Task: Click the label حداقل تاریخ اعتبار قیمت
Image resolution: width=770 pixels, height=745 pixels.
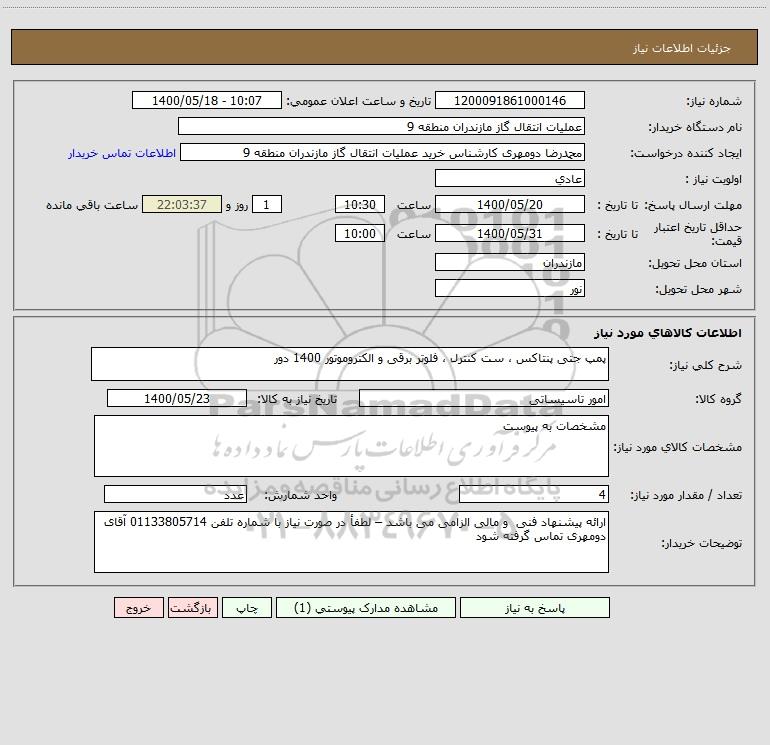Action: point(698,234)
